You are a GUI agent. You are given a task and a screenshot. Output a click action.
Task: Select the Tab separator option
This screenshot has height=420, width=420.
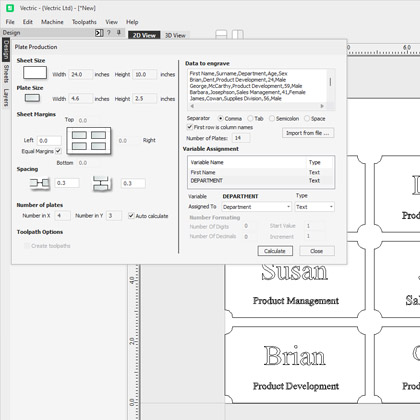coord(250,118)
